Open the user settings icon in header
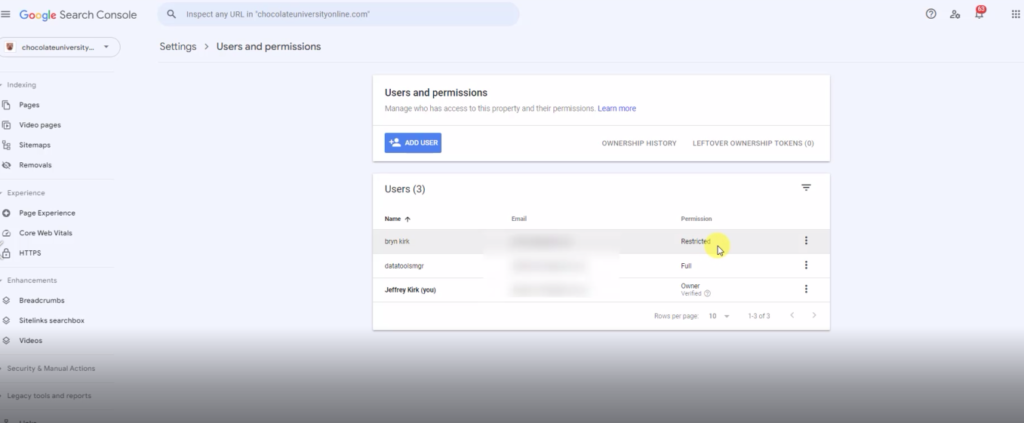The height and width of the screenshot is (423, 1024). (x=955, y=14)
